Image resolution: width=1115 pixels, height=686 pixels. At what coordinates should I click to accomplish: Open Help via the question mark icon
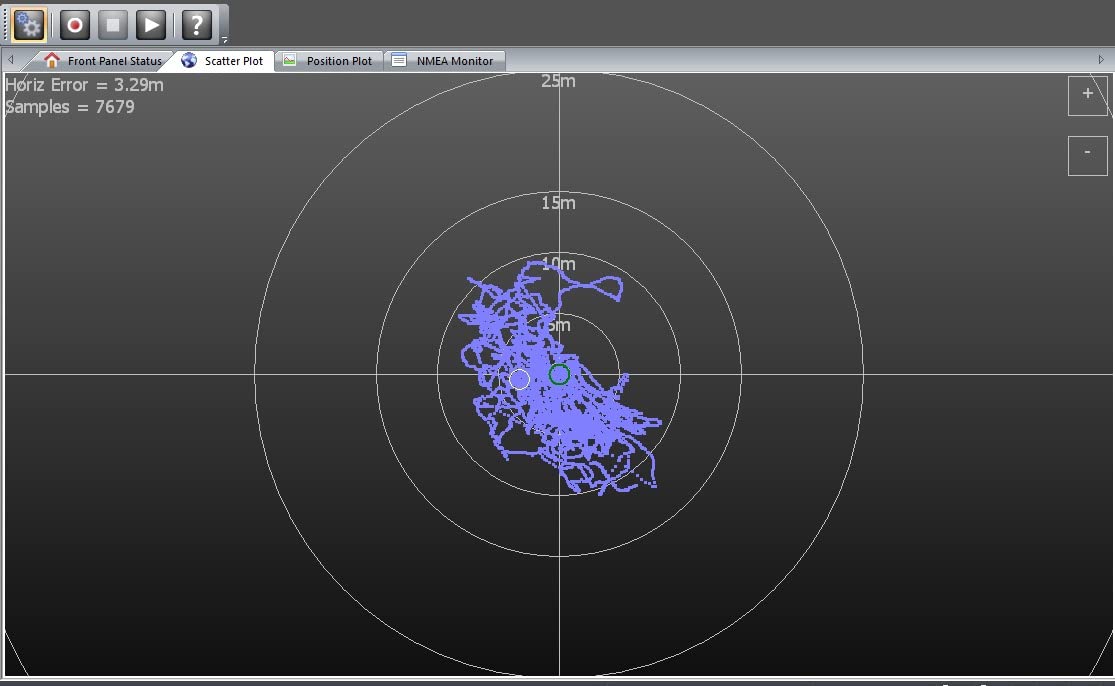coord(196,24)
